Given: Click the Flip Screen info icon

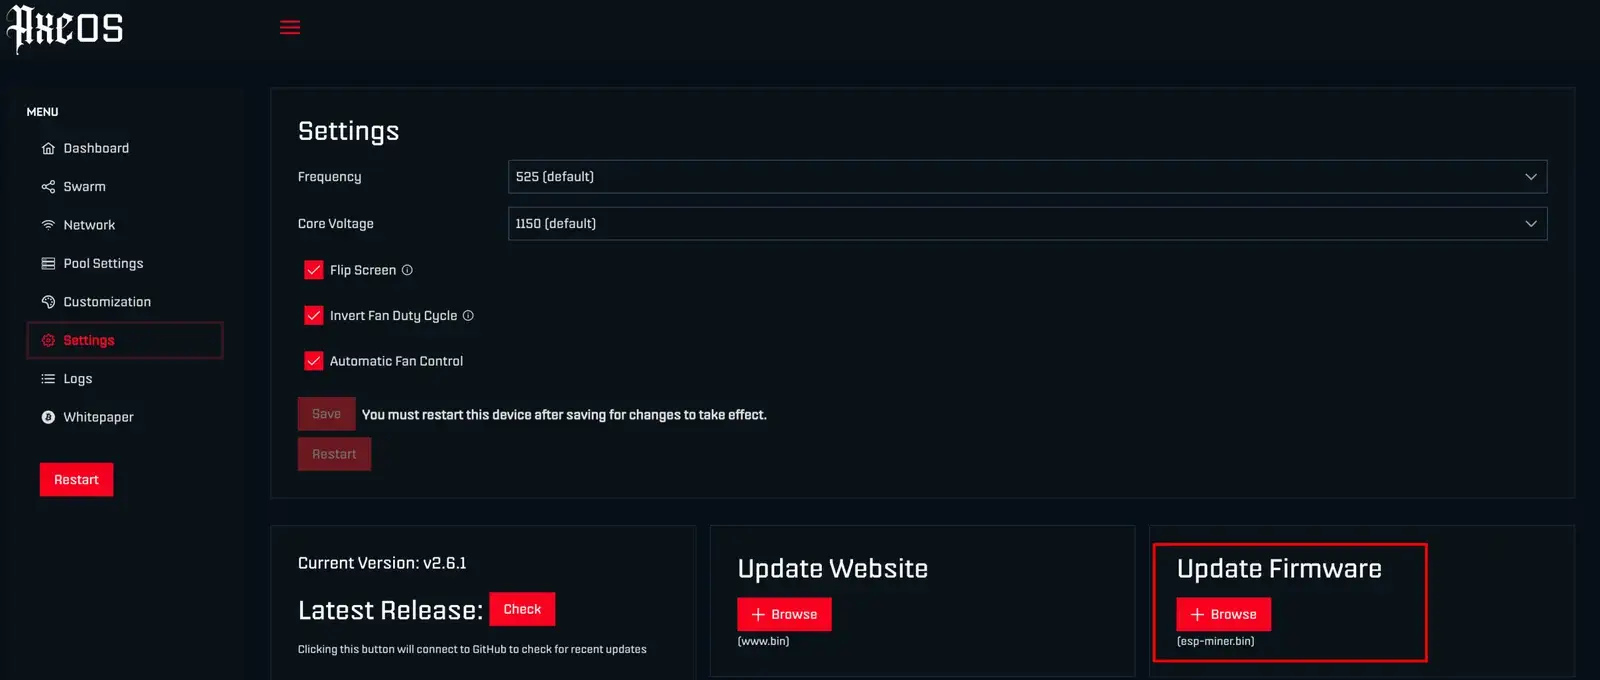Looking at the screenshot, I should click(x=407, y=270).
